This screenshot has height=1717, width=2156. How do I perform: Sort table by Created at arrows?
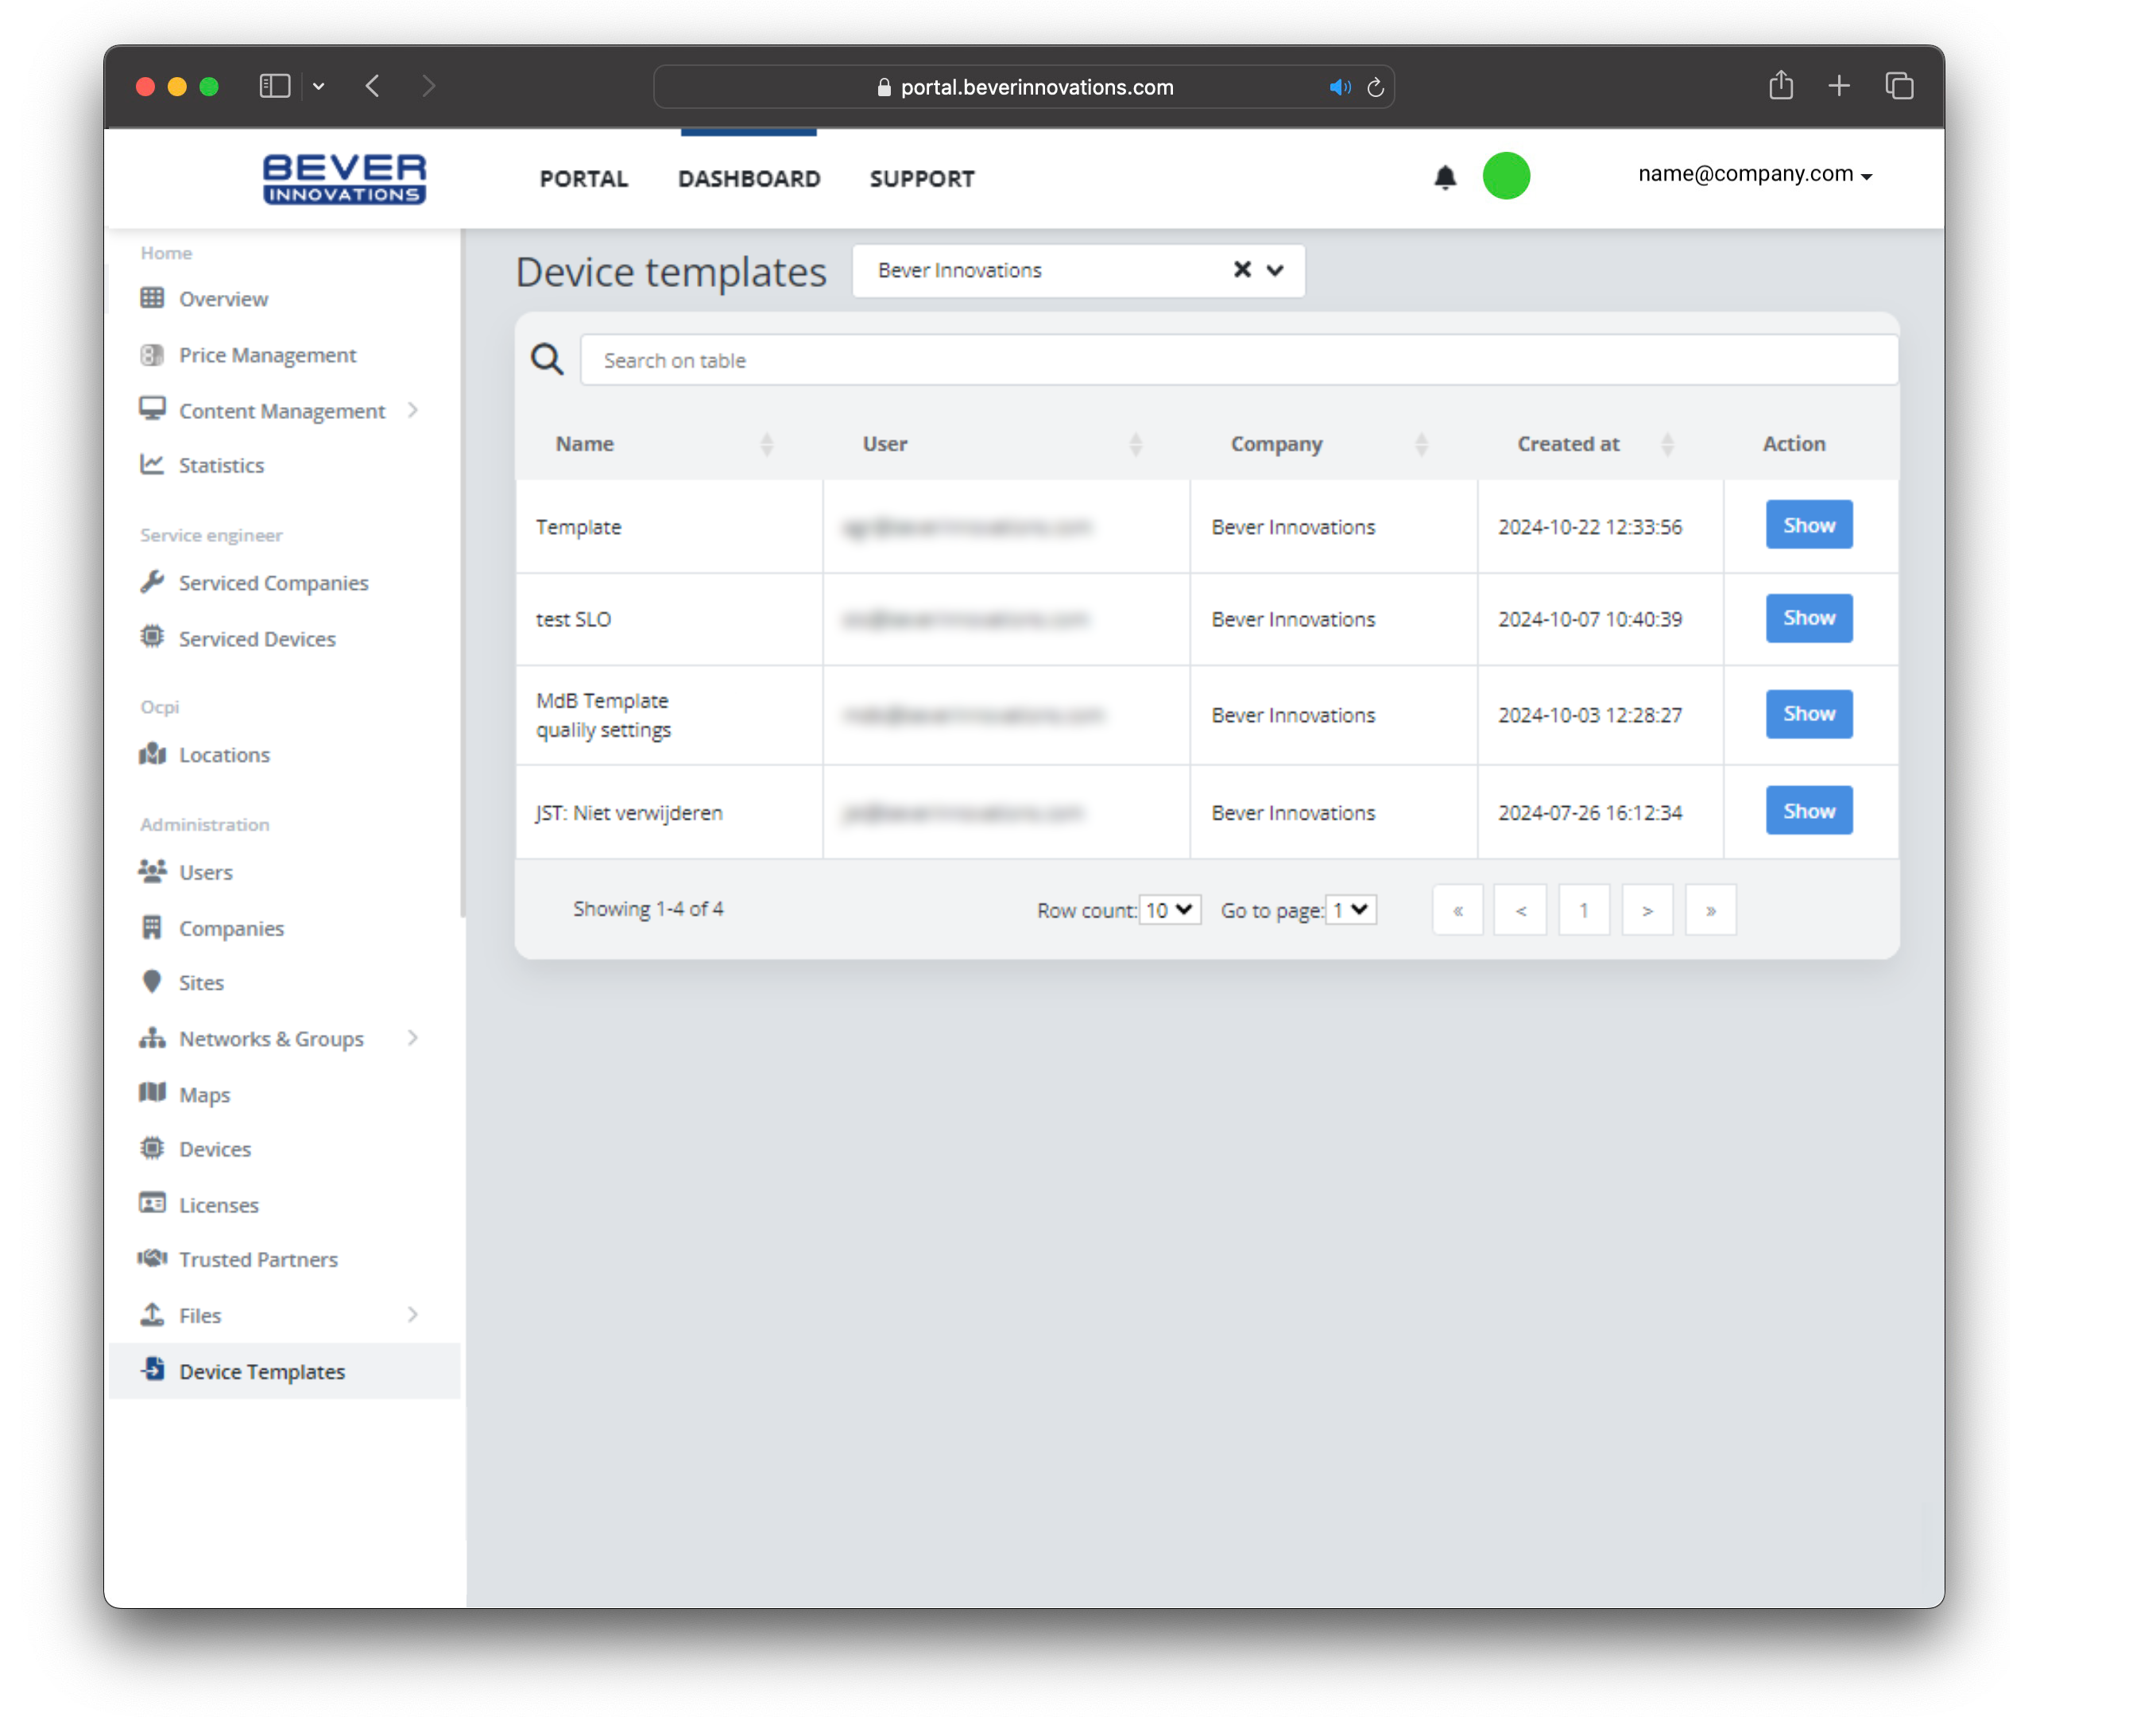coord(1667,444)
